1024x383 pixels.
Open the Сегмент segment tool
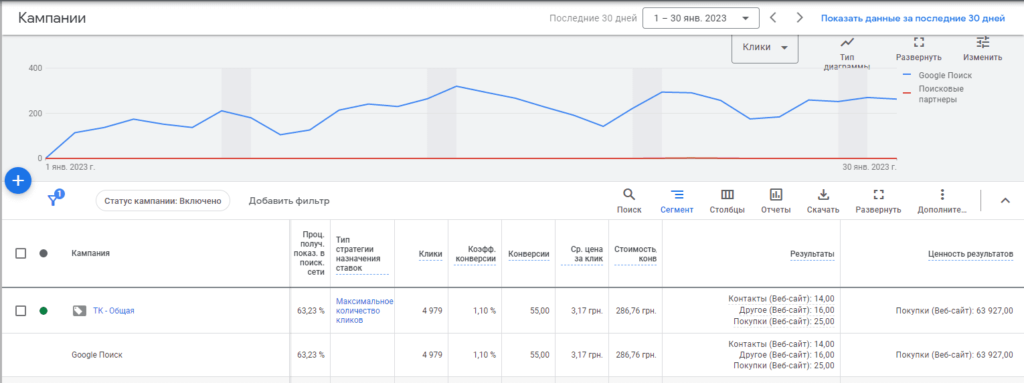(x=676, y=201)
